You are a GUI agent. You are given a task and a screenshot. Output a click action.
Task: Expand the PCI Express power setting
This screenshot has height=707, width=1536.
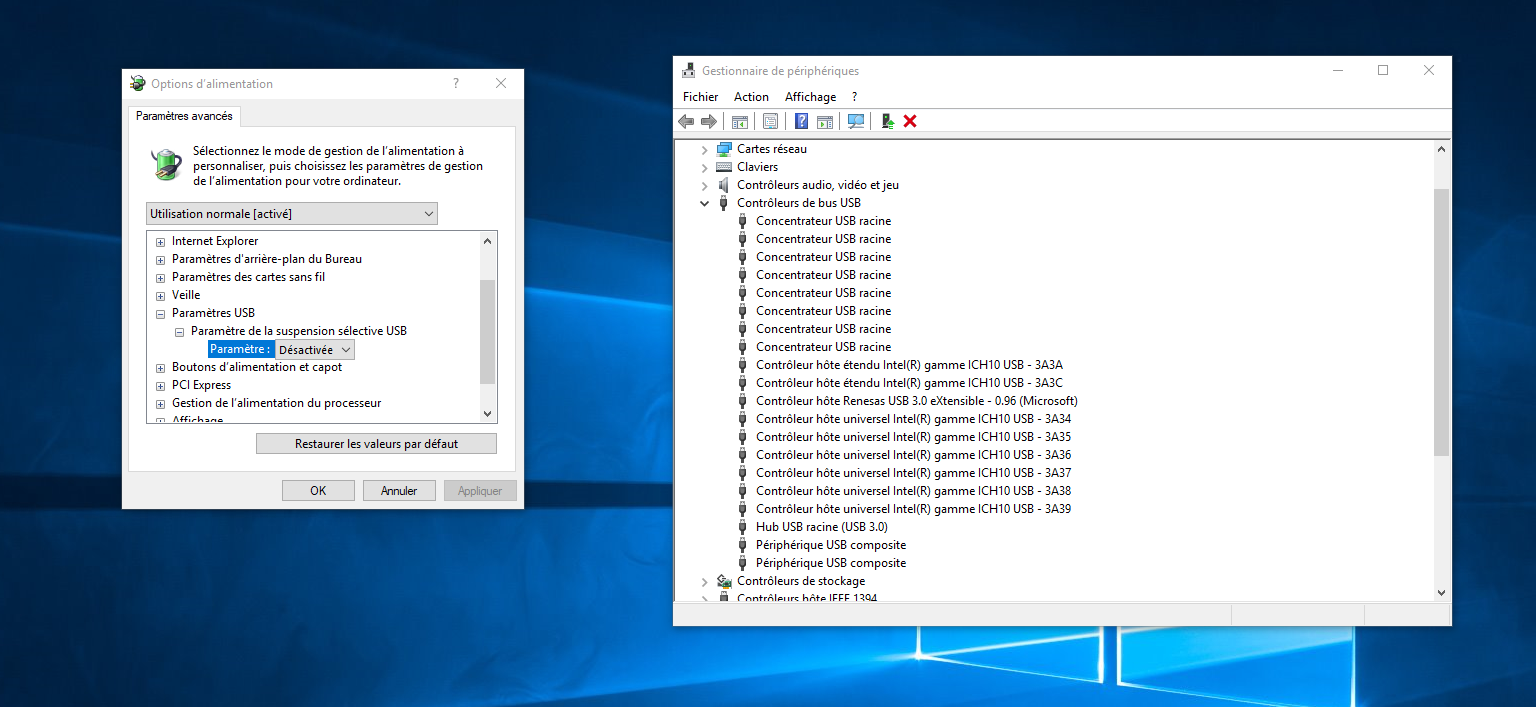(x=160, y=385)
